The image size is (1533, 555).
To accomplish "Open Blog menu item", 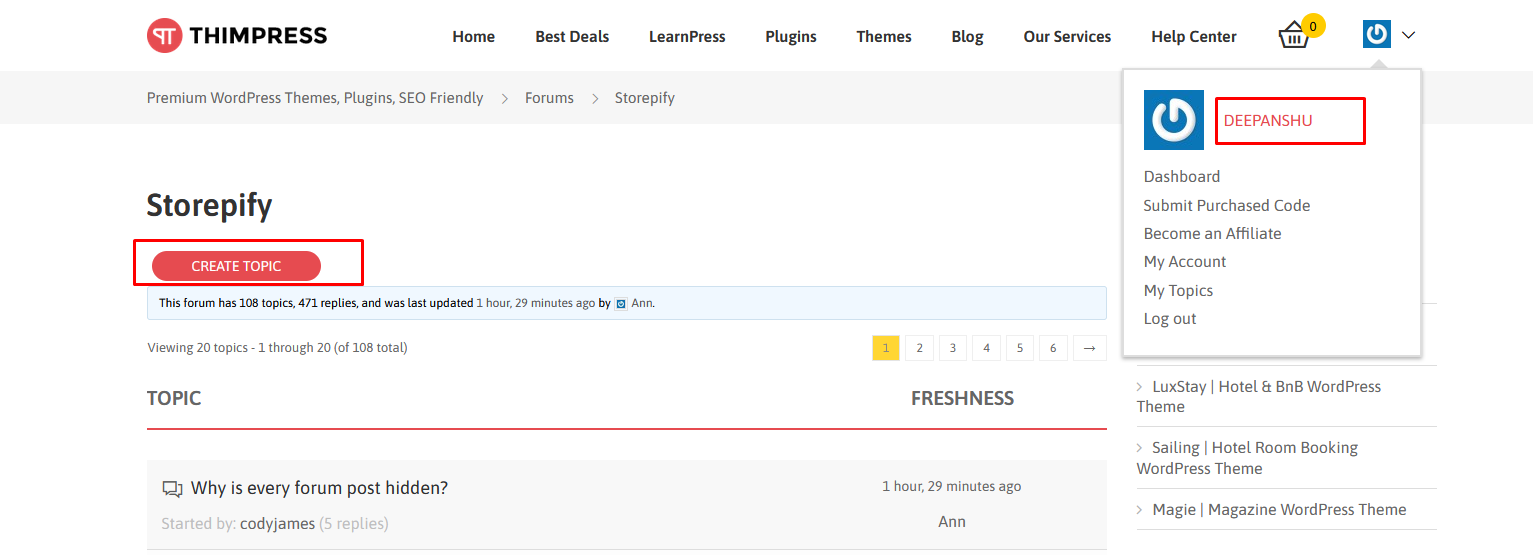I will pyautogui.click(x=967, y=36).
